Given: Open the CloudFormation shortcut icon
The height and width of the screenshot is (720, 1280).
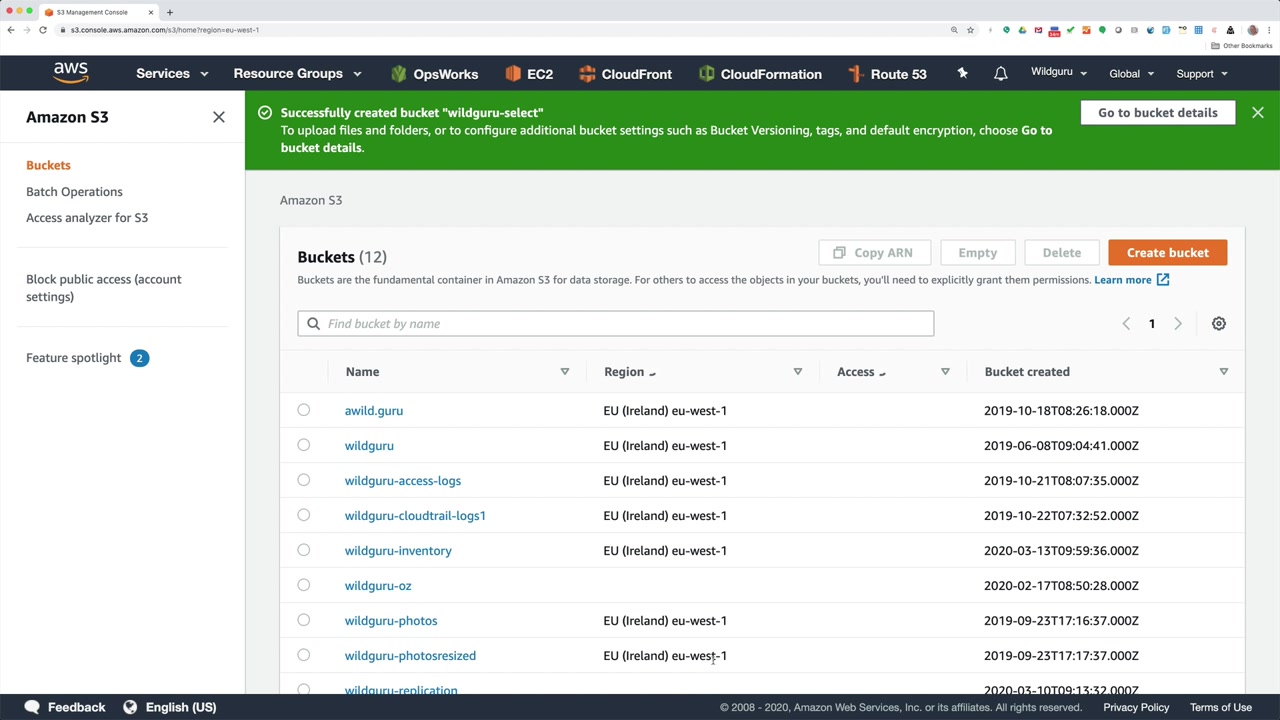Looking at the screenshot, I should coord(706,74).
